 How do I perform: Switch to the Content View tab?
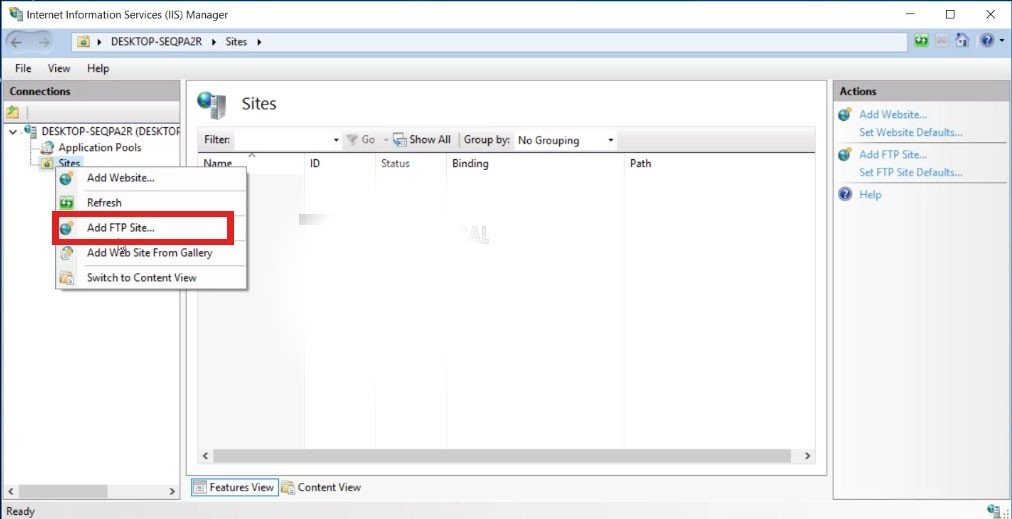[x=321, y=487]
